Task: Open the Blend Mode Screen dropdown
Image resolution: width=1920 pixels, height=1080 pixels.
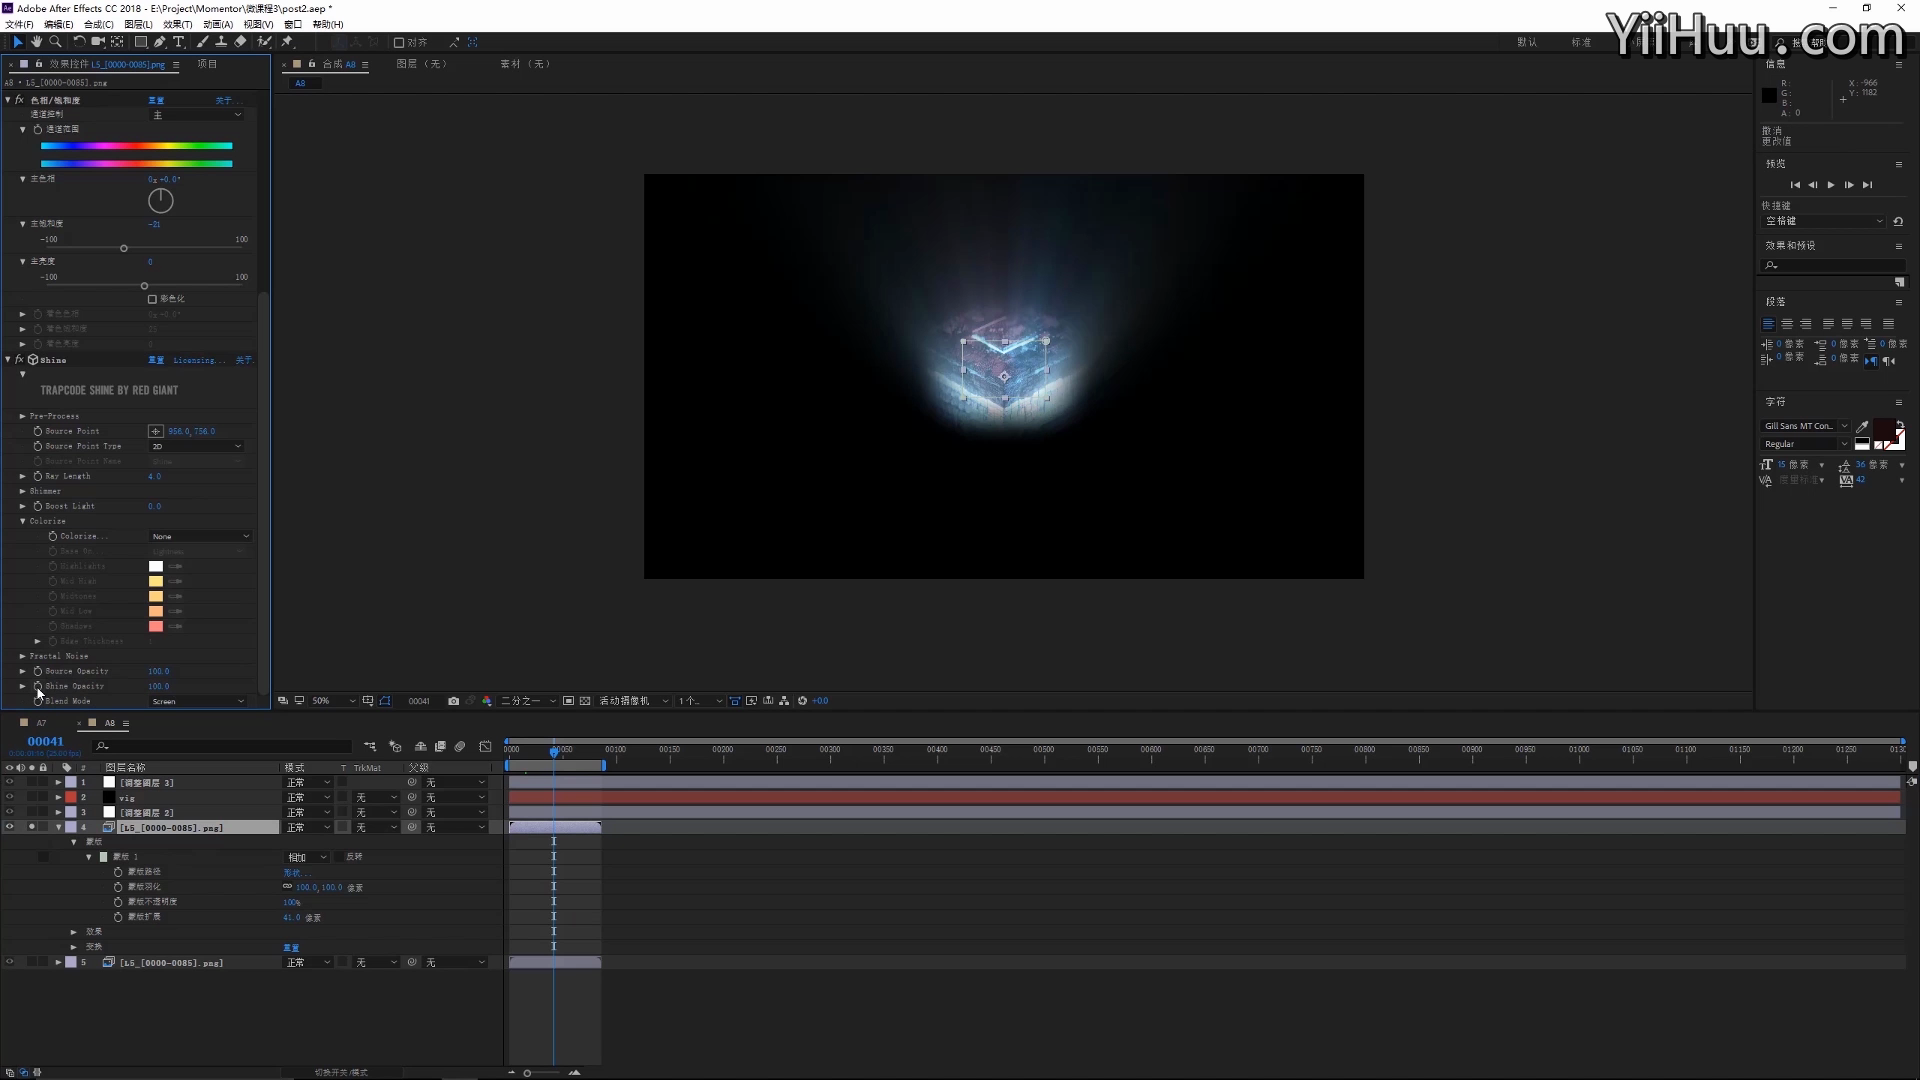Action: pyautogui.click(x=198, y=701)
